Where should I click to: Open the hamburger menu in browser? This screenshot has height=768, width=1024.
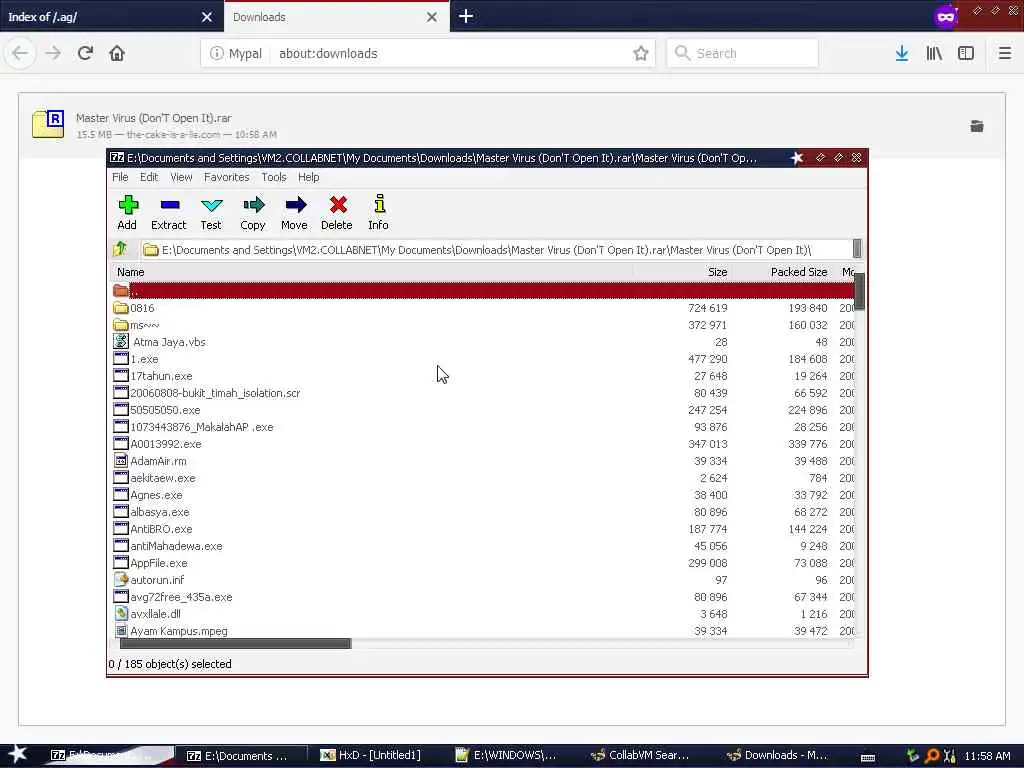click(x=1004, y=54)
